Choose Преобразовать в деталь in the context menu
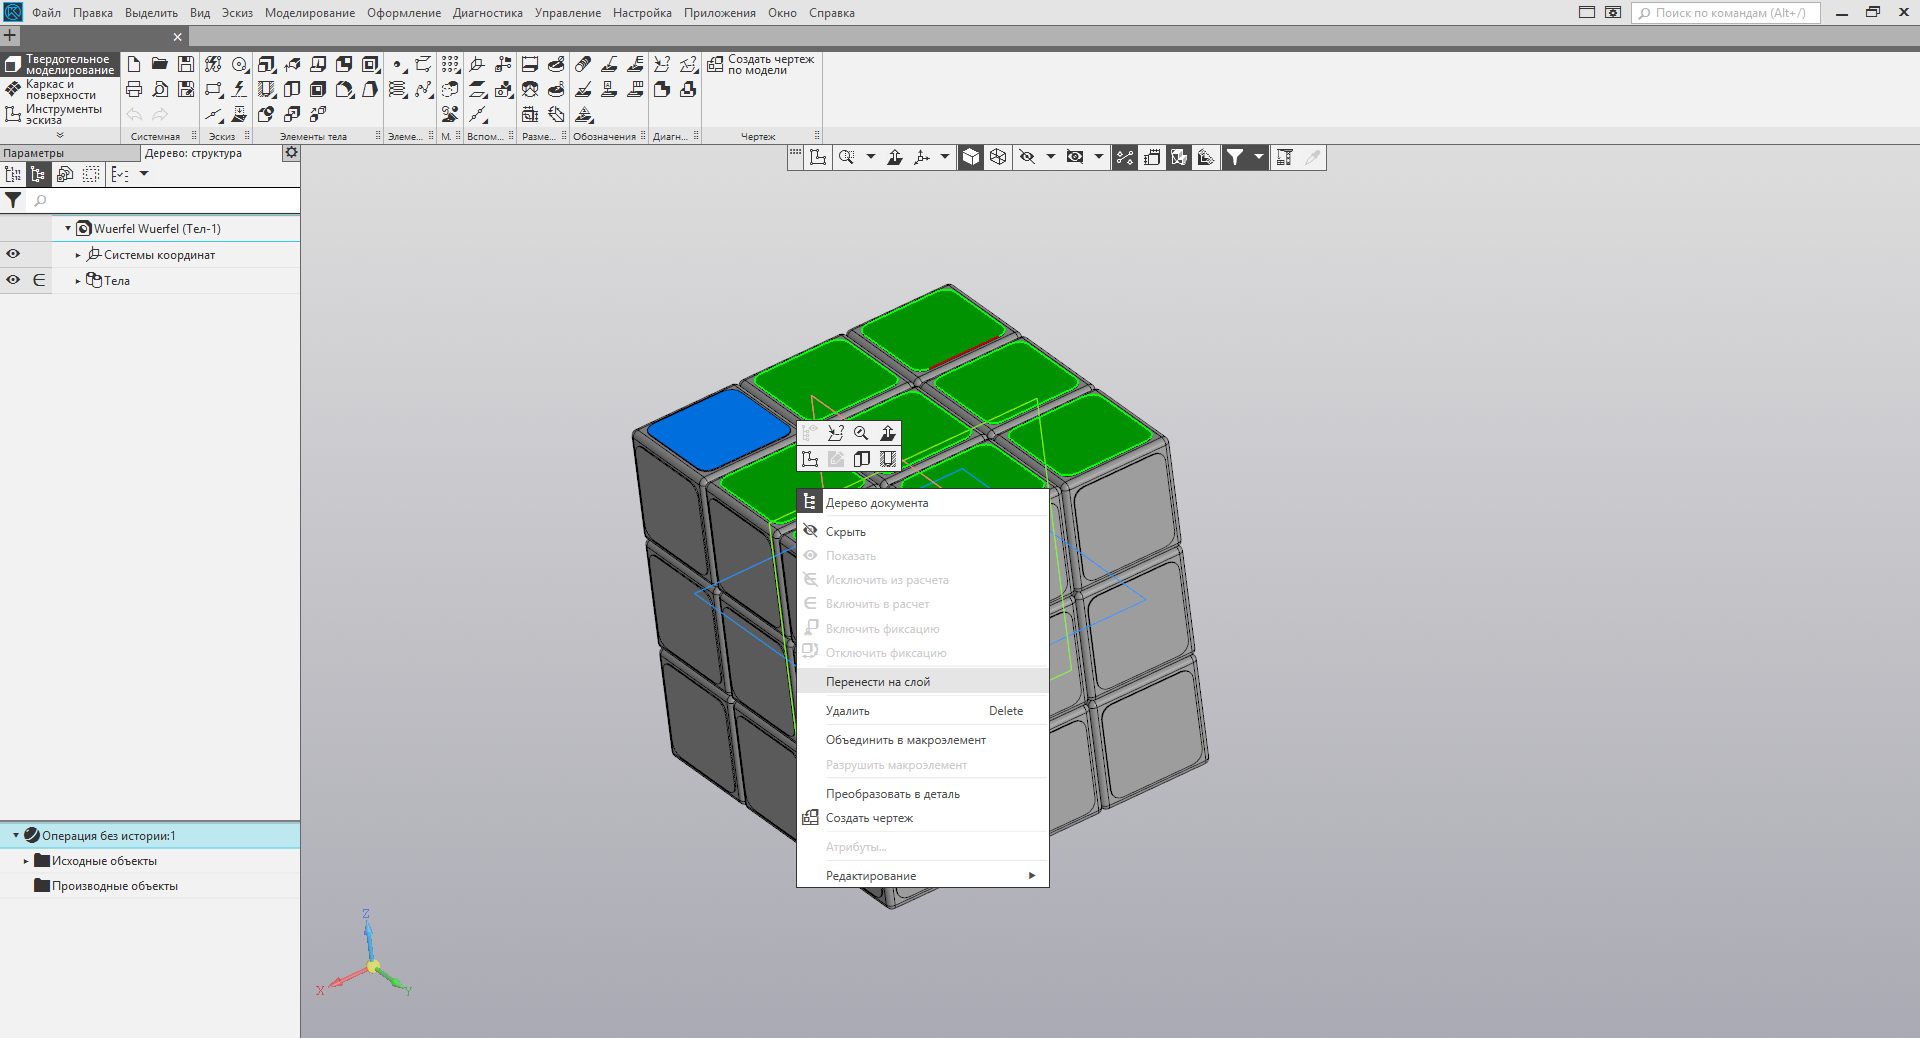This screenshot has width=1920, height=1038. (x=922, y=794)
